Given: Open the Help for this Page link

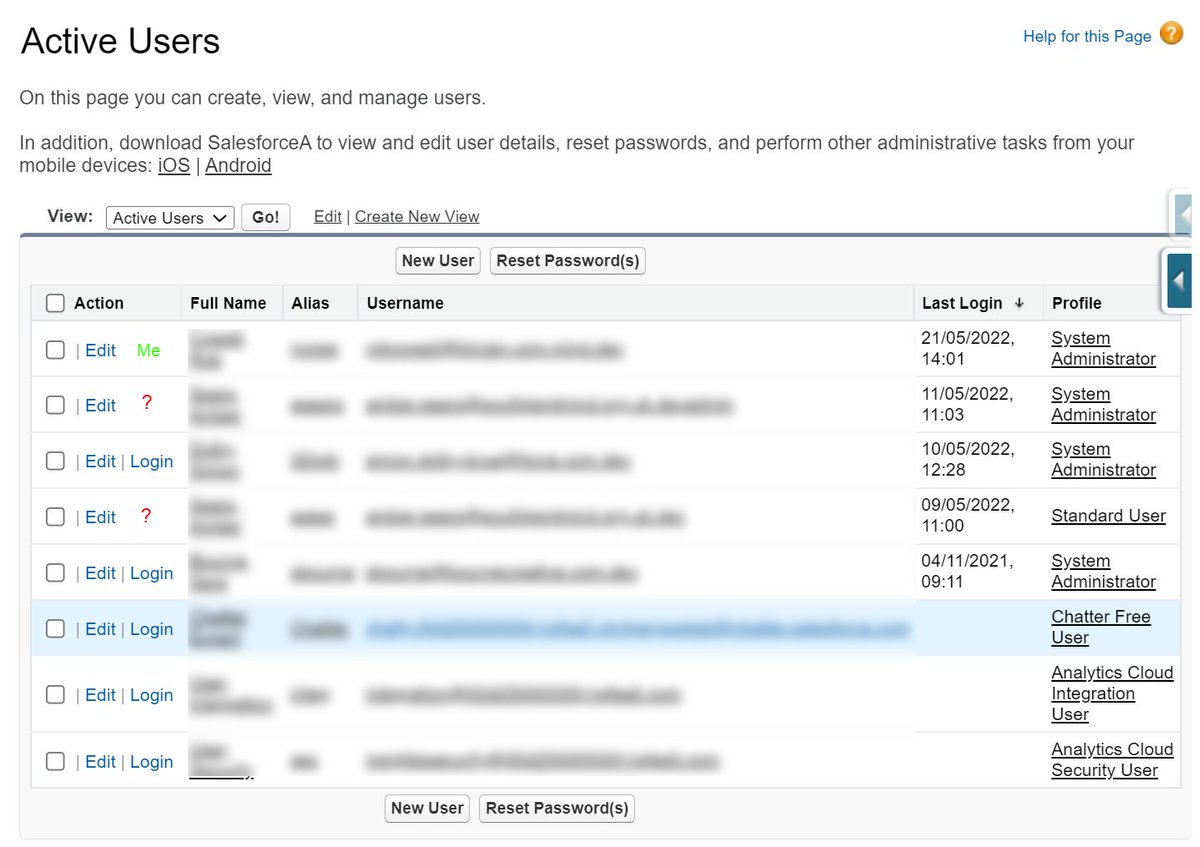Looking at the screenshot, I should 1087,36.
